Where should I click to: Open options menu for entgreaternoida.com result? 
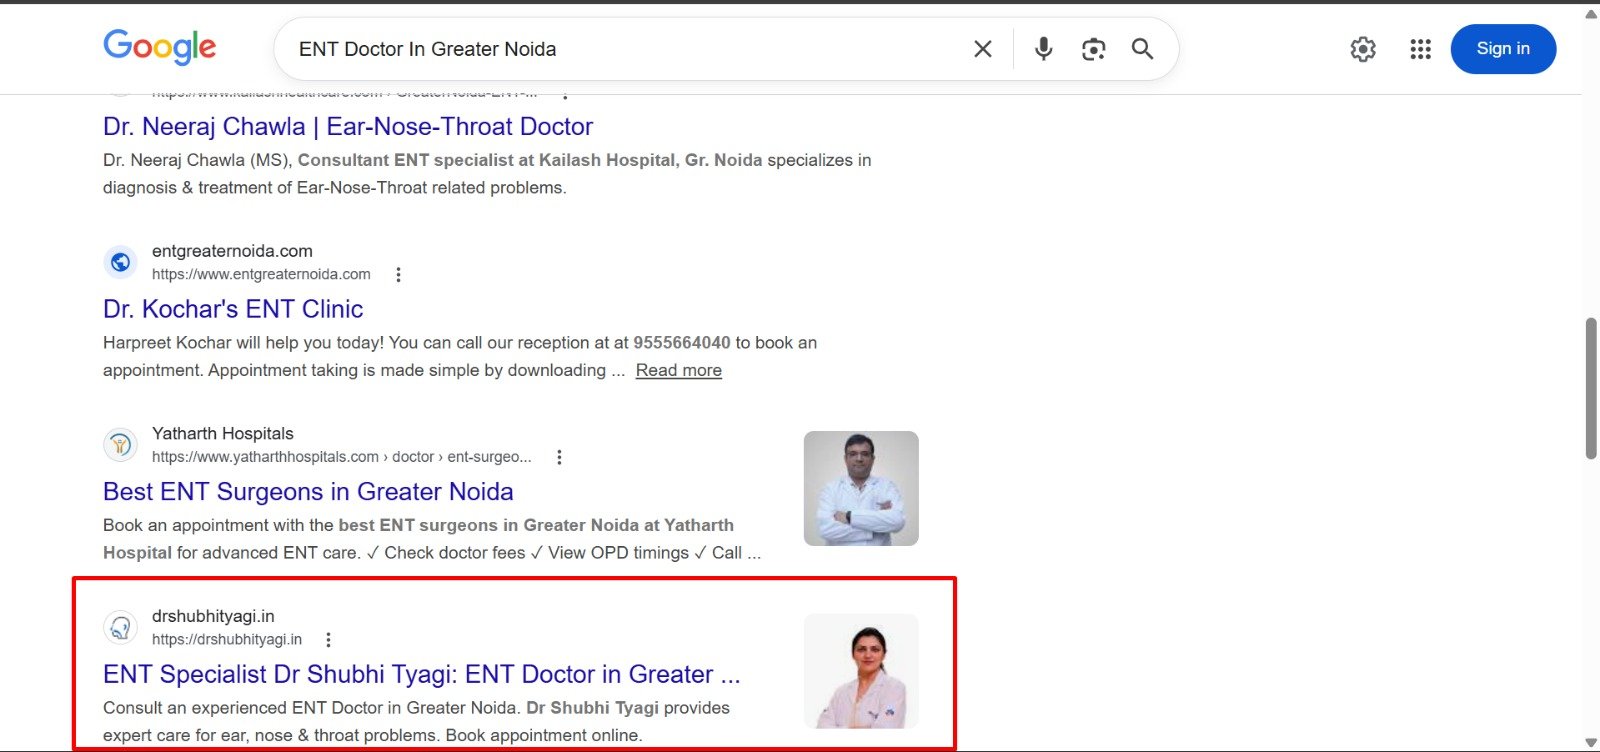[x=398, y=275]
